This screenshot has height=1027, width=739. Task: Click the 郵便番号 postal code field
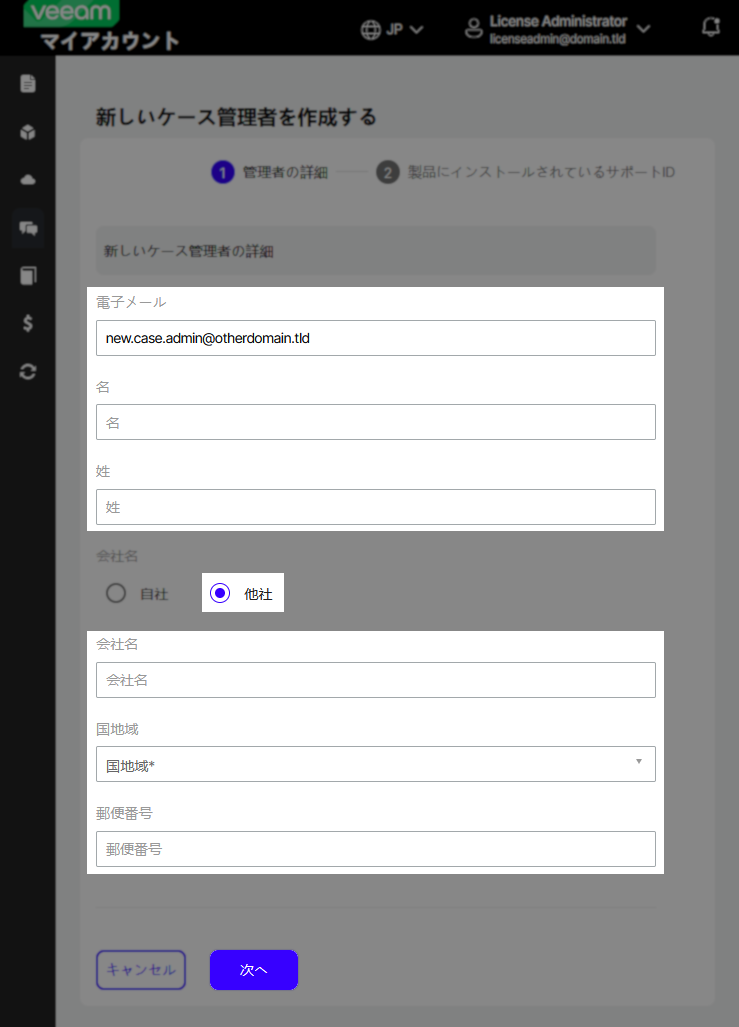pyautogui.click(x=375, y=849)
